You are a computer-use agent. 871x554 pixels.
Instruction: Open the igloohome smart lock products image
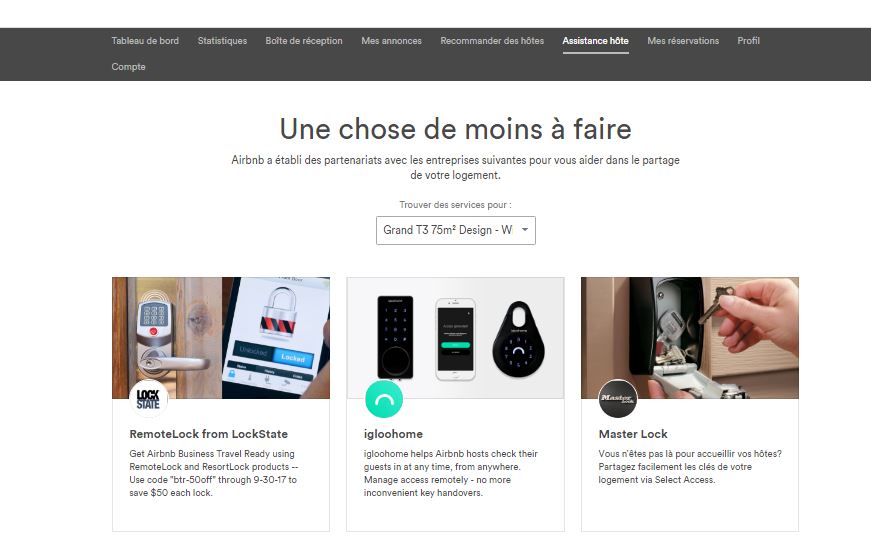455,338
